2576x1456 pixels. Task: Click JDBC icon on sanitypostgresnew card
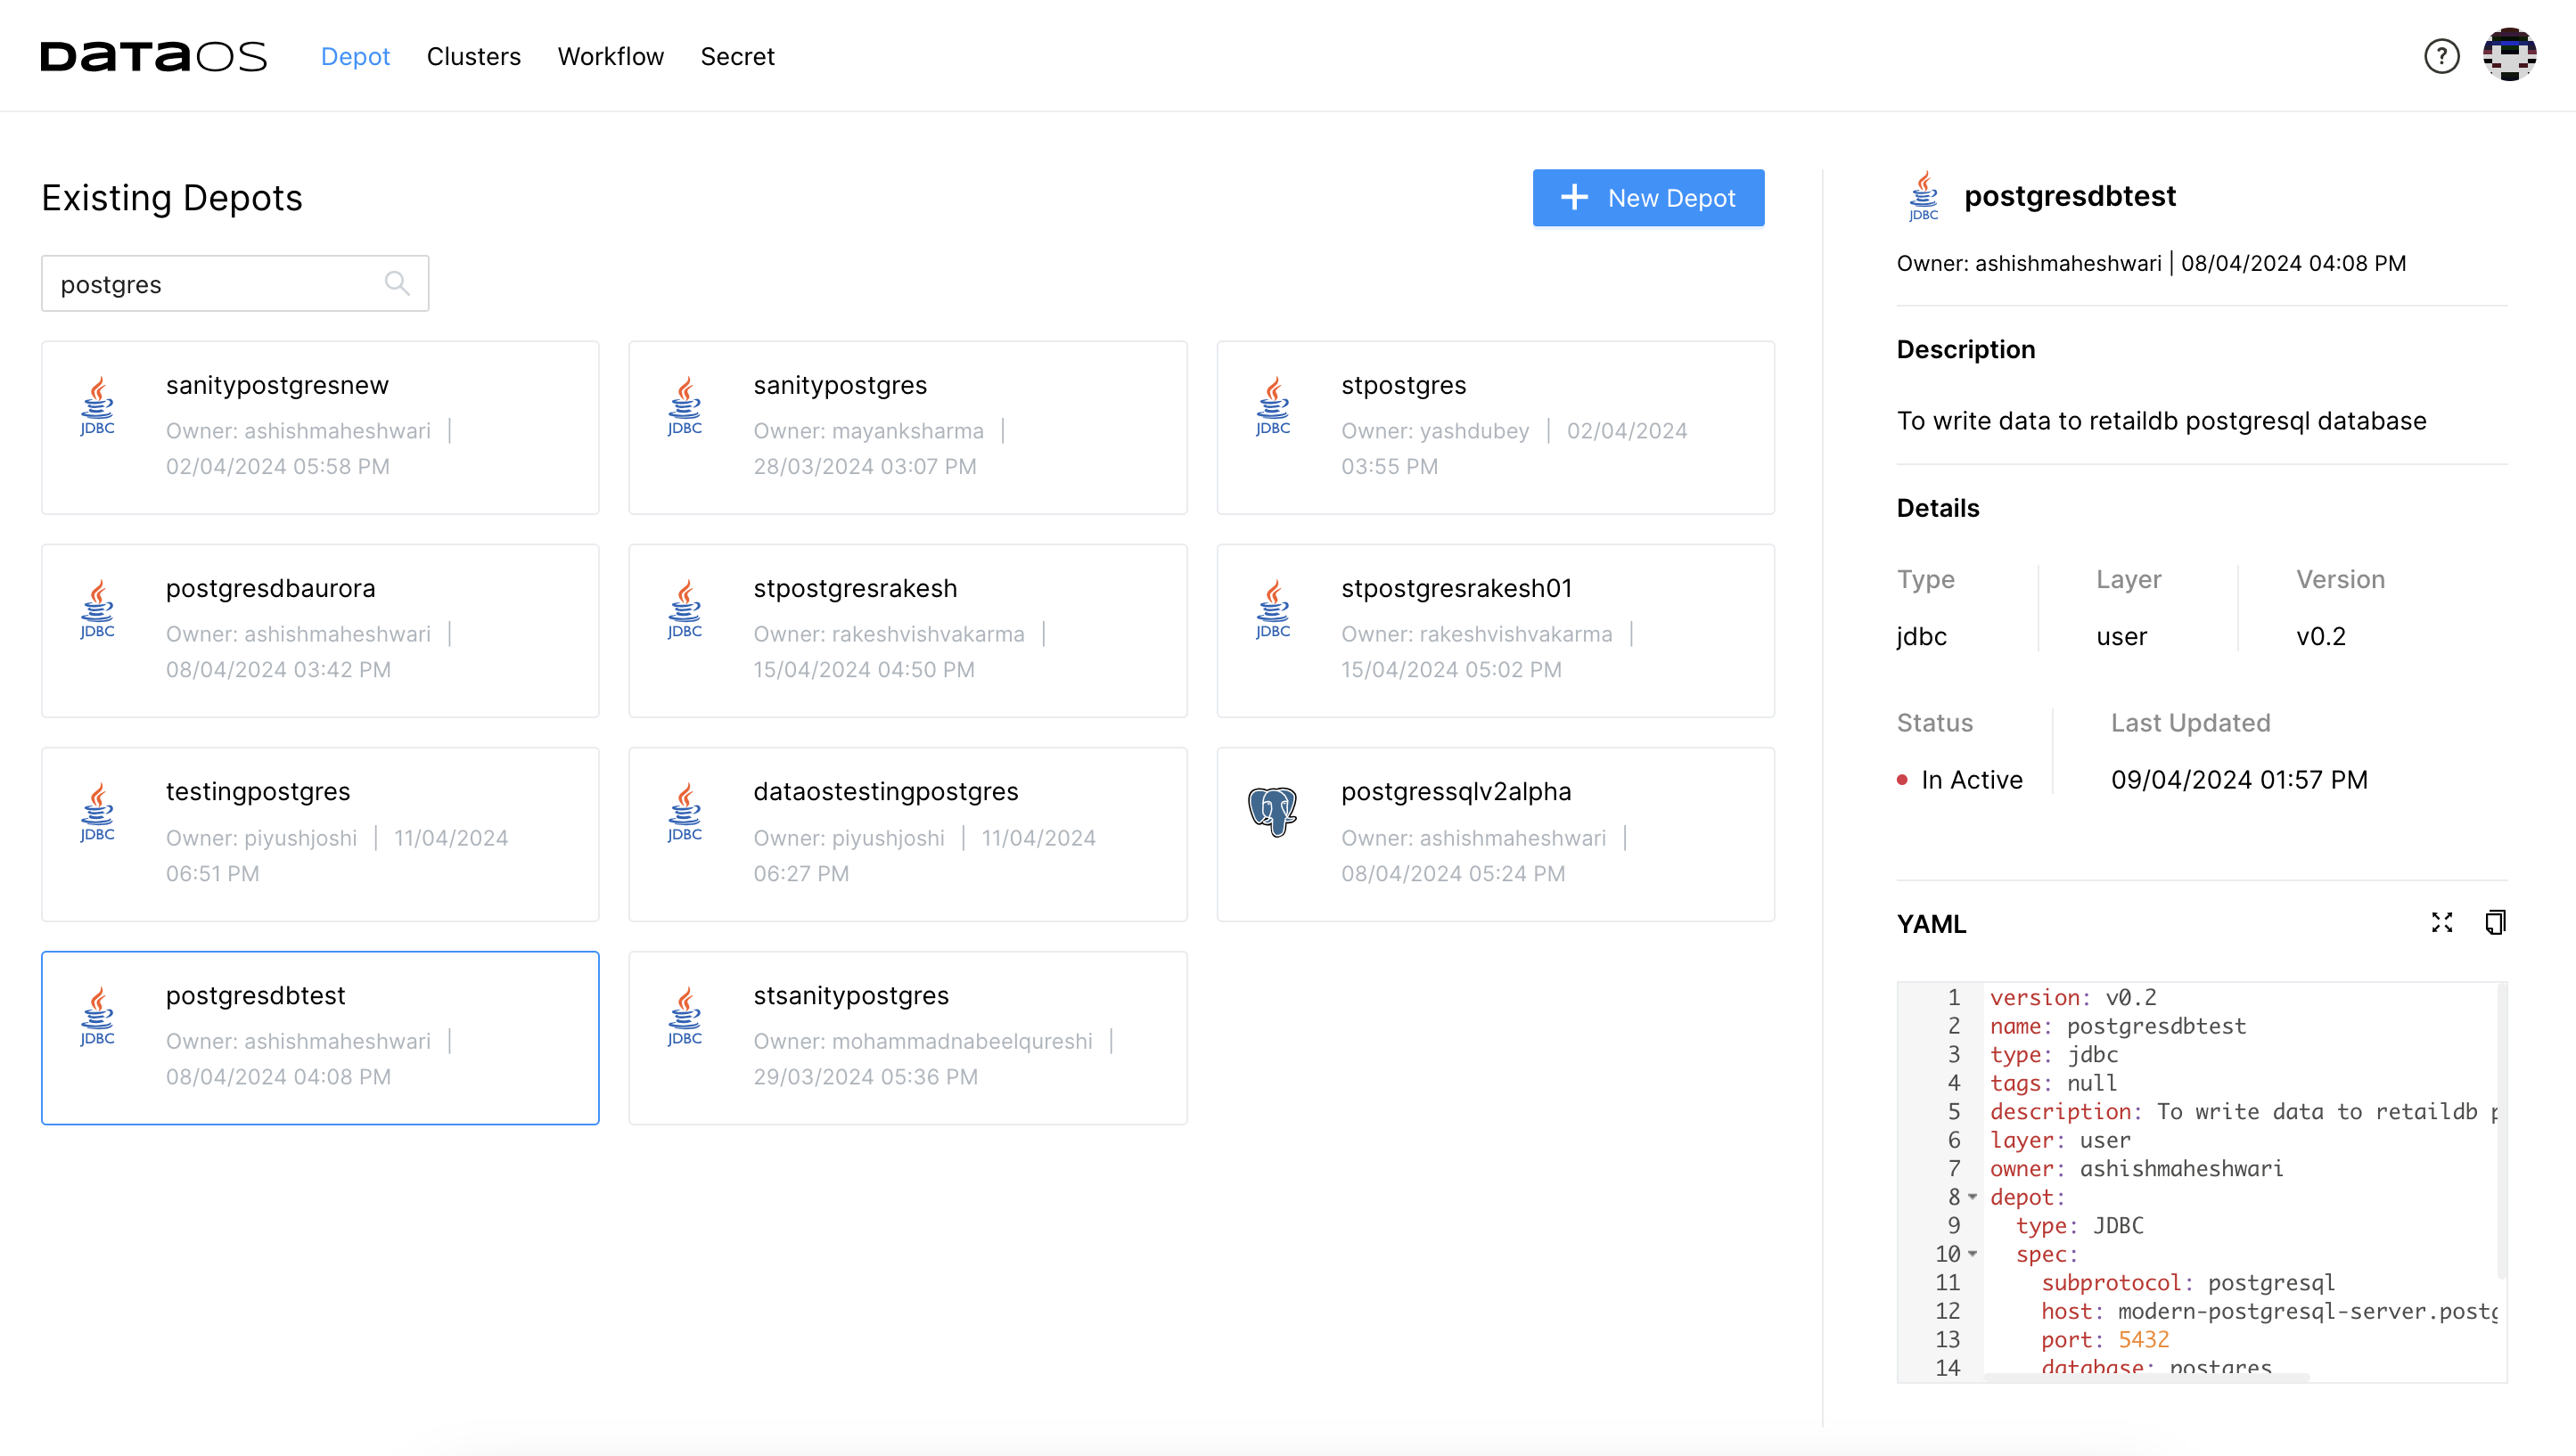click(97, 406)
